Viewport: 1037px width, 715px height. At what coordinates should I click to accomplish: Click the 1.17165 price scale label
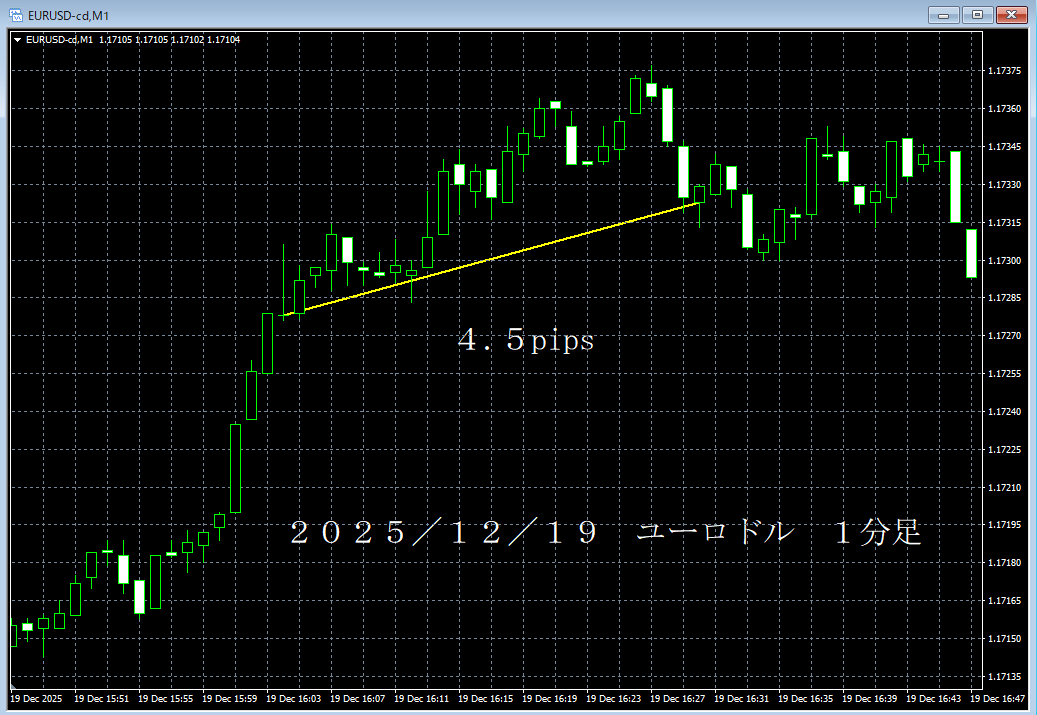pos(1004,601)
